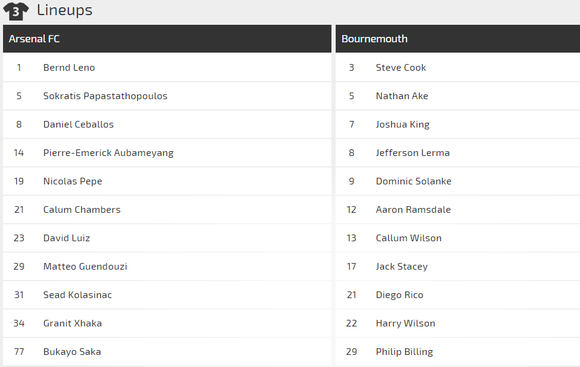
Task: Click David Luiz row
Action: (167, 238)
